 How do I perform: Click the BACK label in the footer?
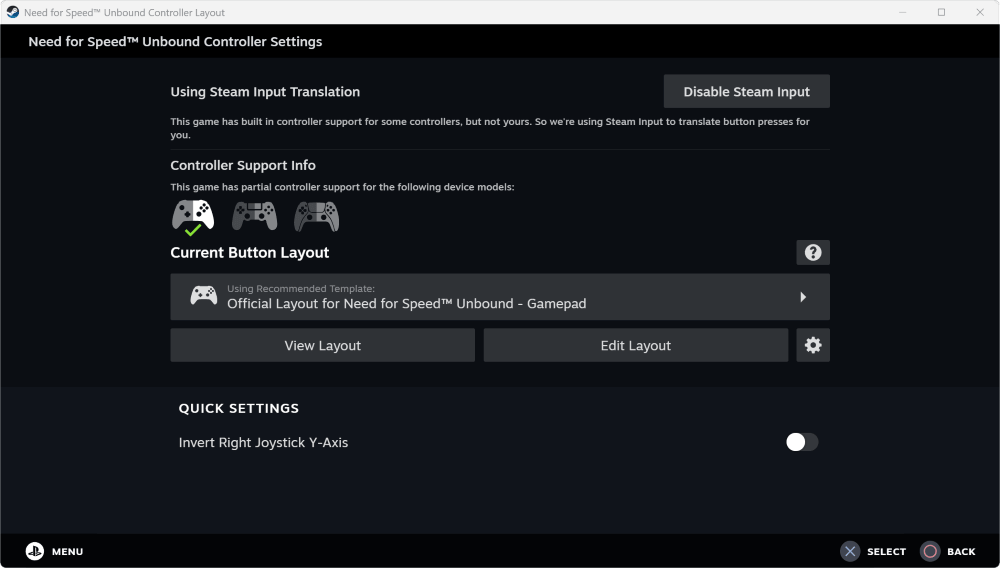(961, 552)
